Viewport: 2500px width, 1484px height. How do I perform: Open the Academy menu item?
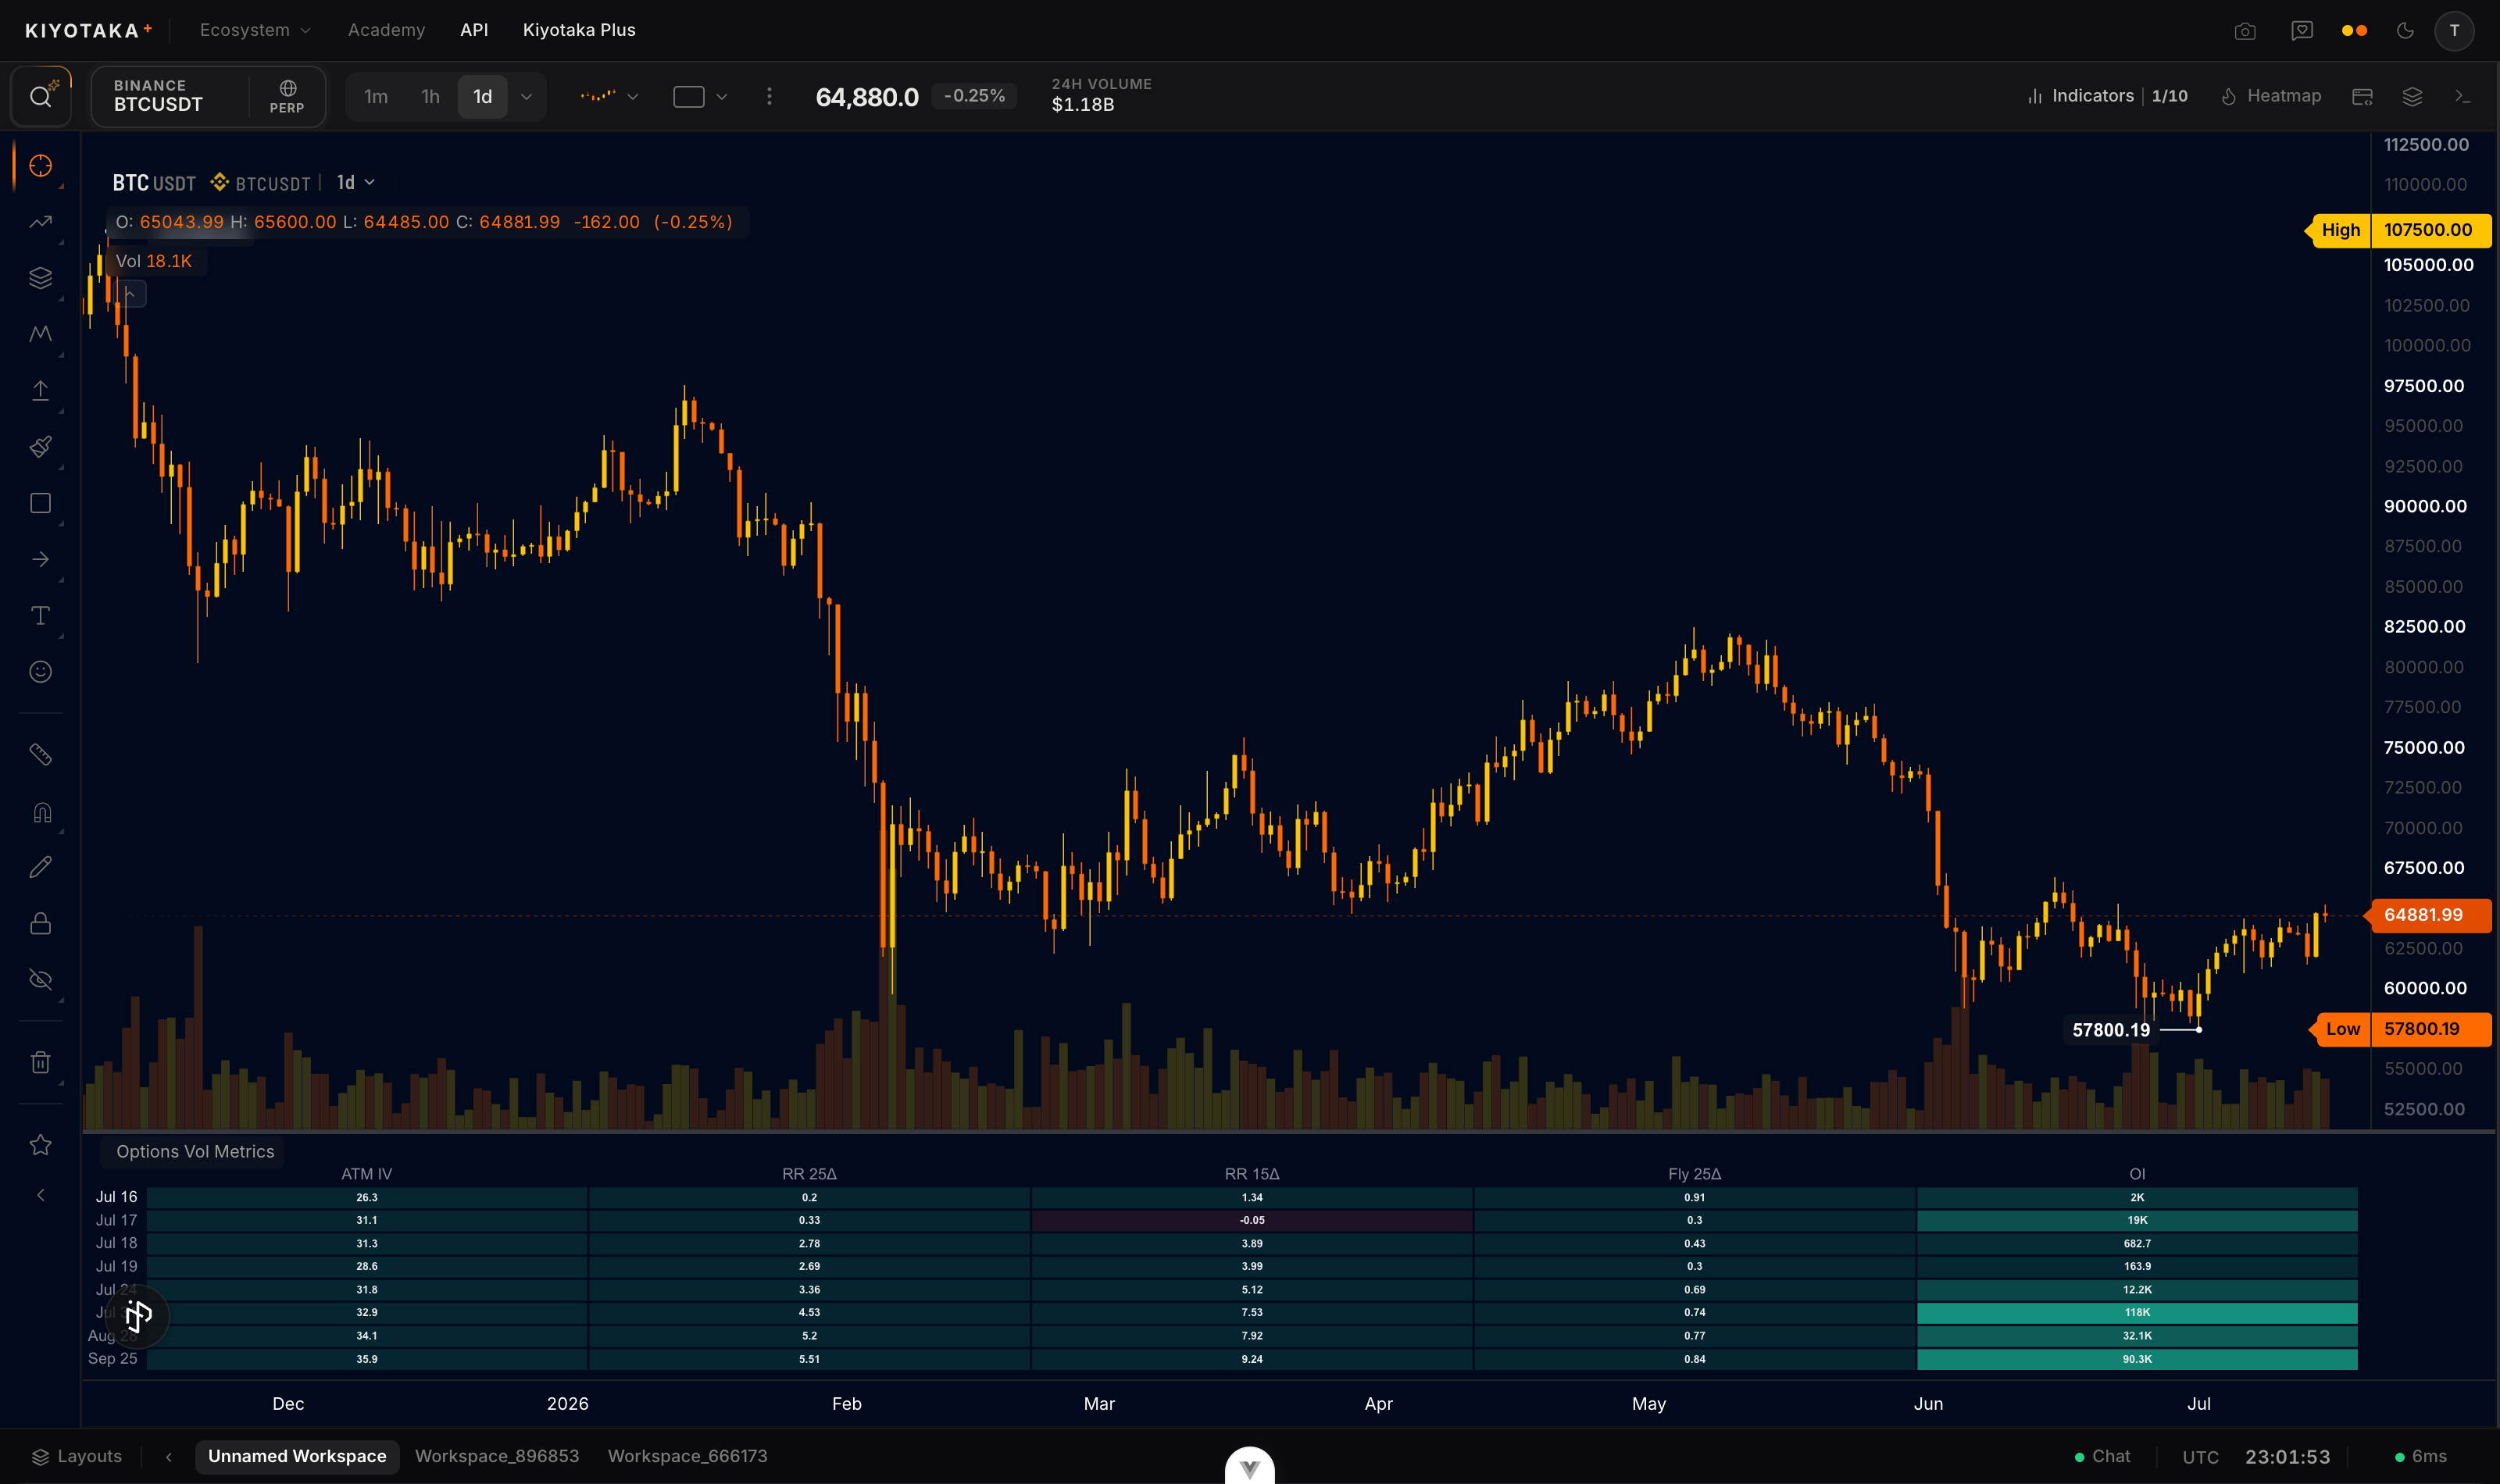point(386,30)
